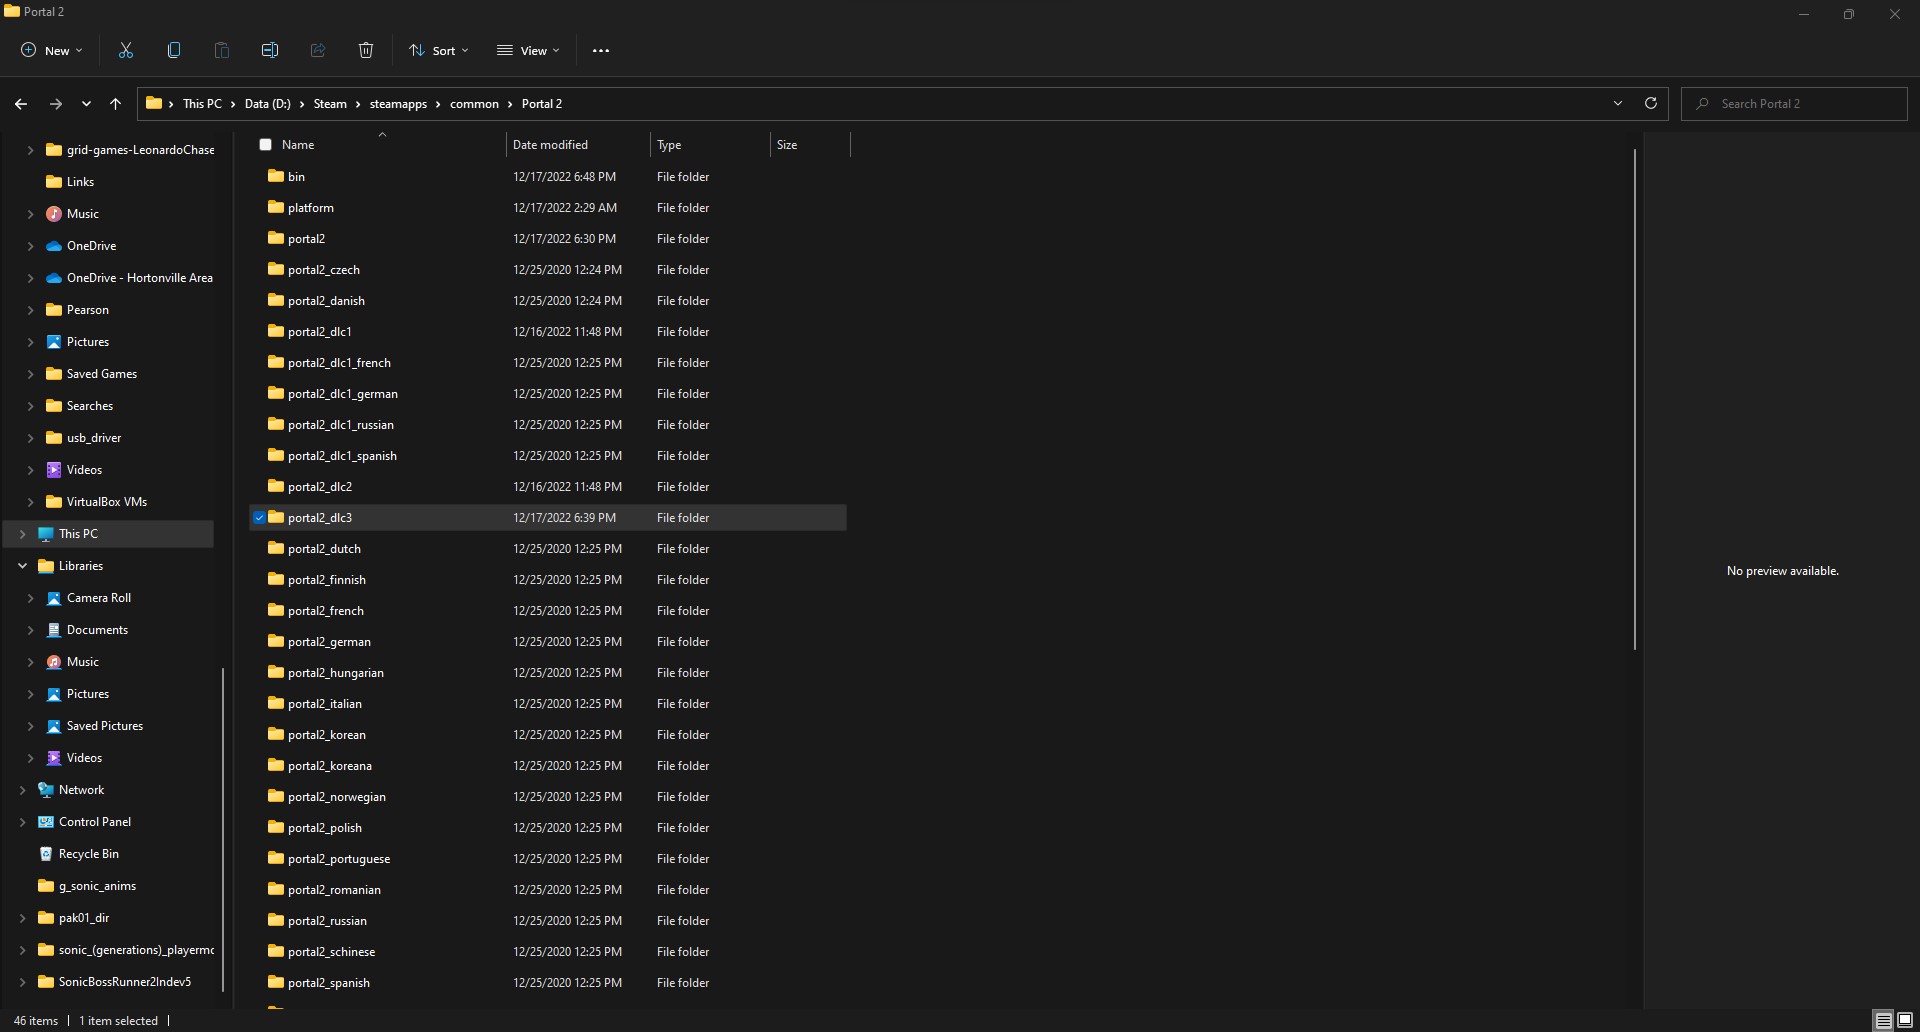Click the Share icon in toolbar
1920x1032 pixels.
tap(318, 50)
